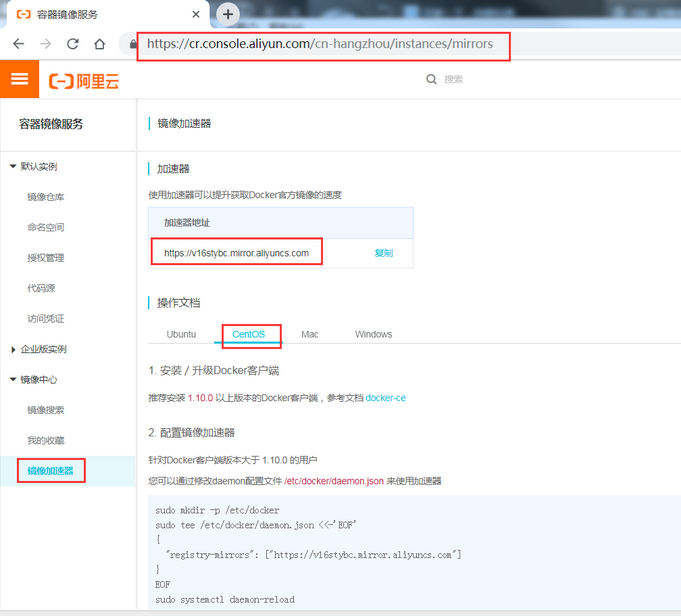This screenshot has height=616, width=681.
Task: Open the docker-ce documentation link
Action: click(386, 398)
